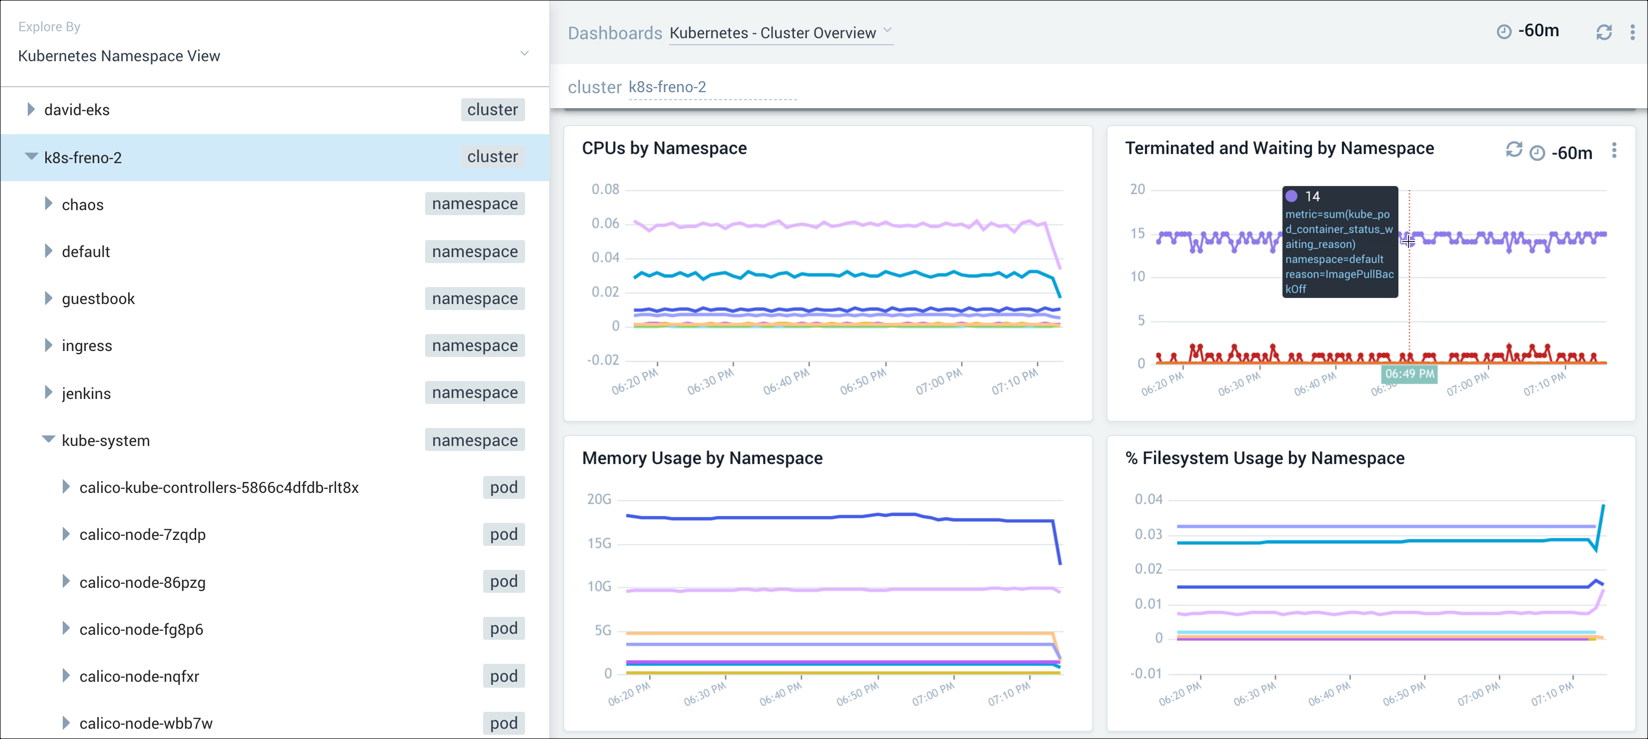
Task: Collapse the kube-system namespace
Action: point(48,440)
